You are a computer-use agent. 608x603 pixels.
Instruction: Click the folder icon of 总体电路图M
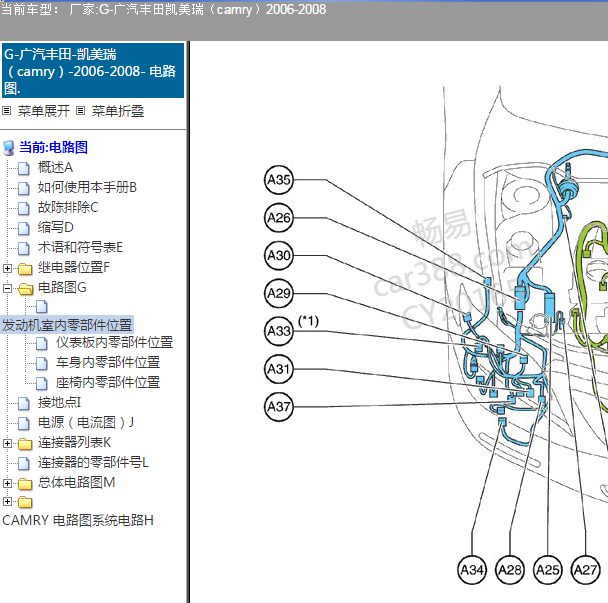25,484
